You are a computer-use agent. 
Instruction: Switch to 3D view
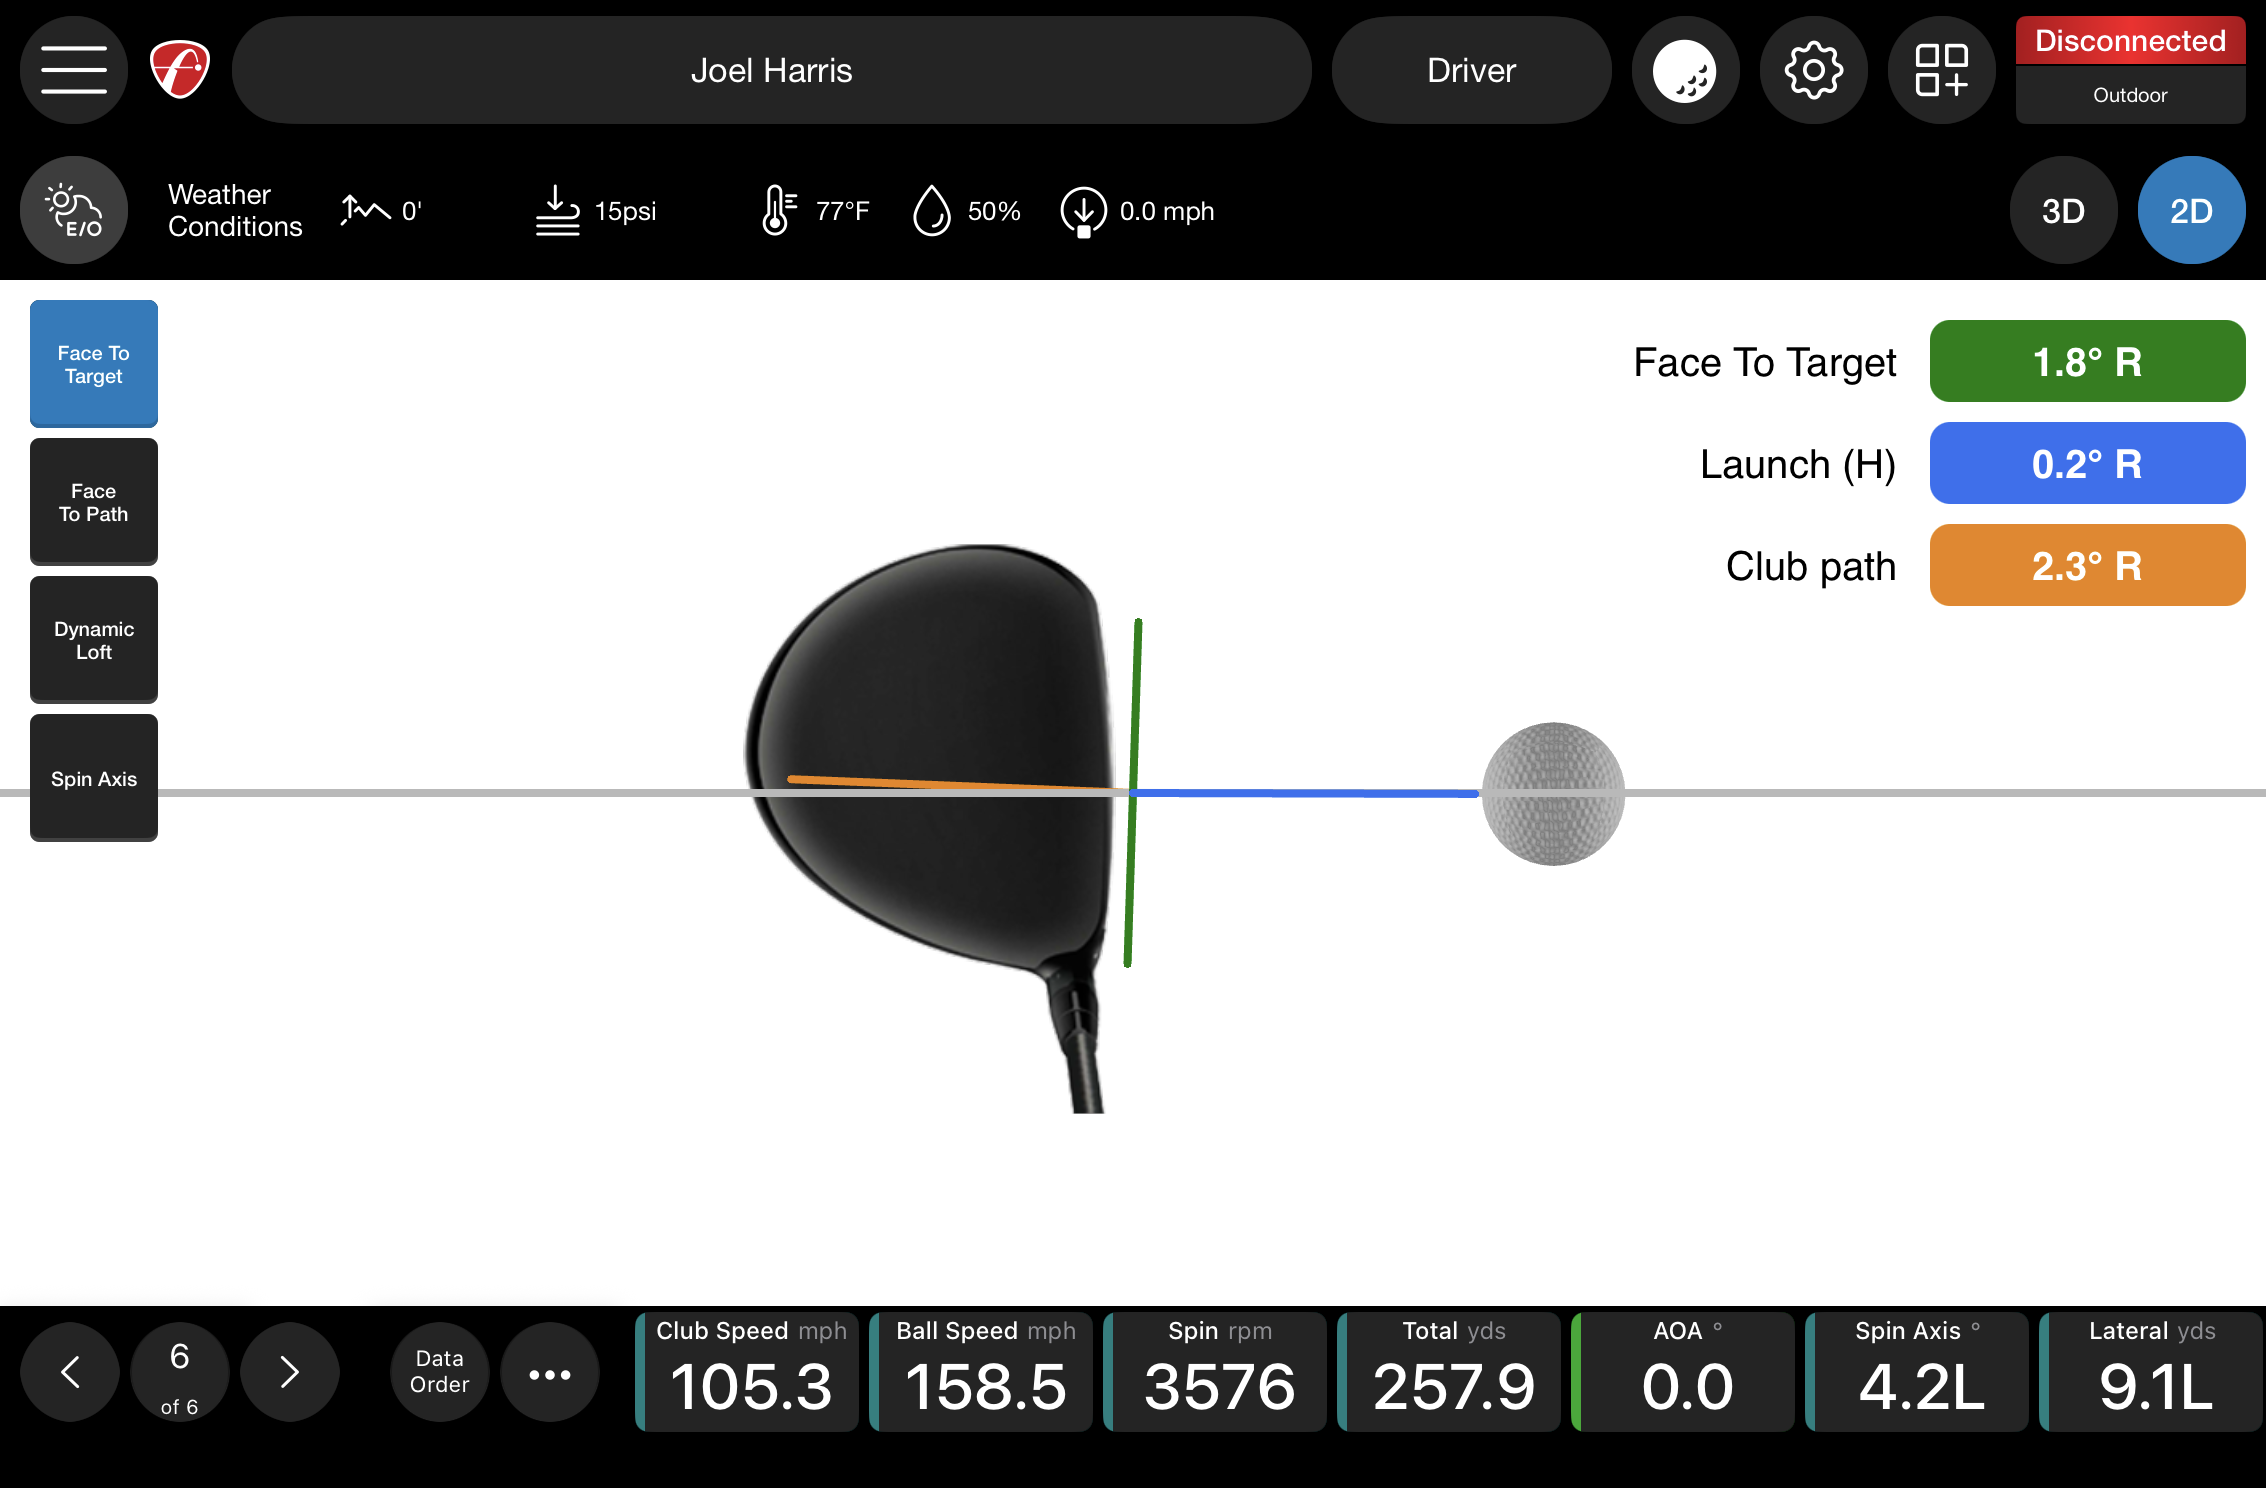coord(2063,210)
